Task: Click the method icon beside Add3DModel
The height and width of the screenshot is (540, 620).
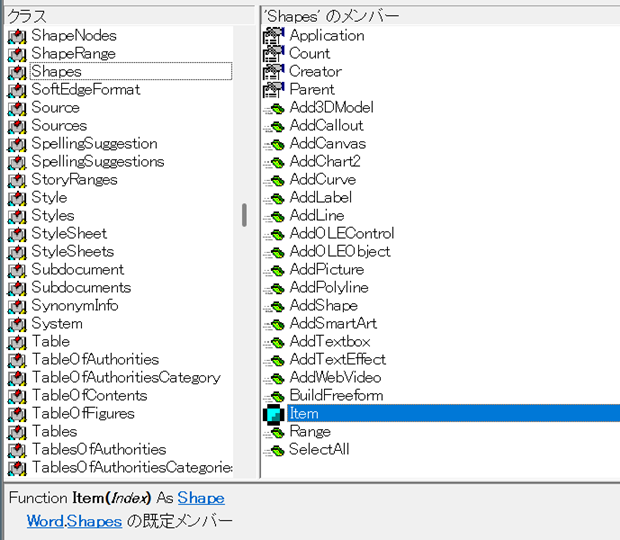Action: [x=274, y=109]
